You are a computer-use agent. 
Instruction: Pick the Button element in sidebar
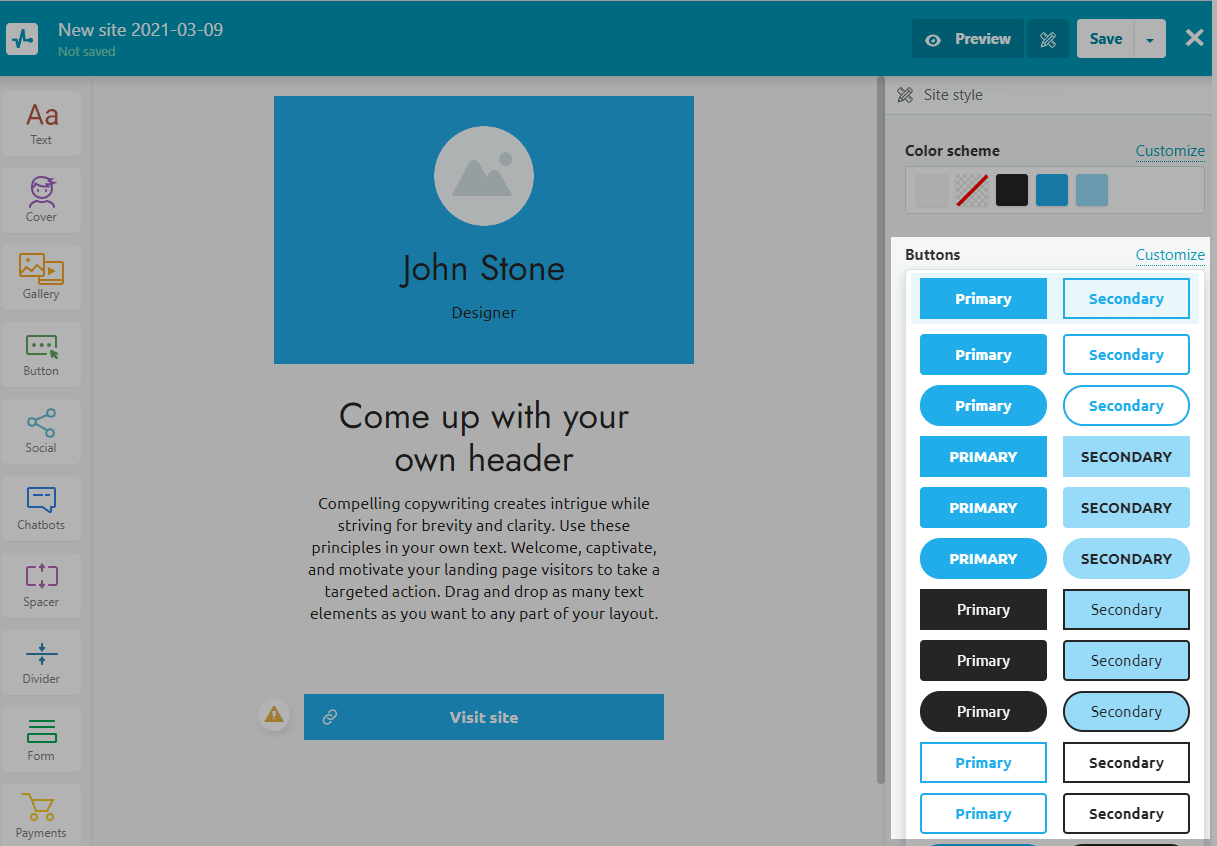pos(41,354)
